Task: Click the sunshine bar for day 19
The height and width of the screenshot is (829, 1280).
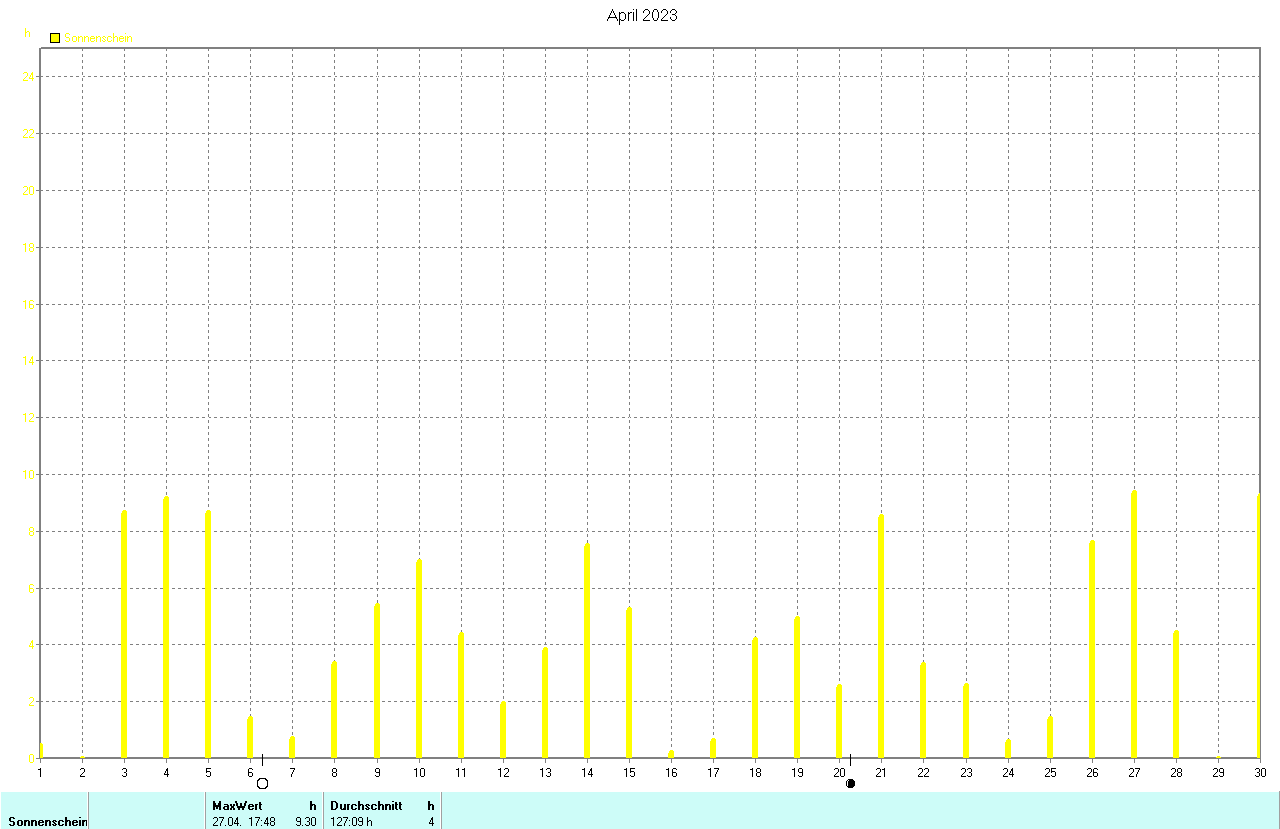Action: 796,687
